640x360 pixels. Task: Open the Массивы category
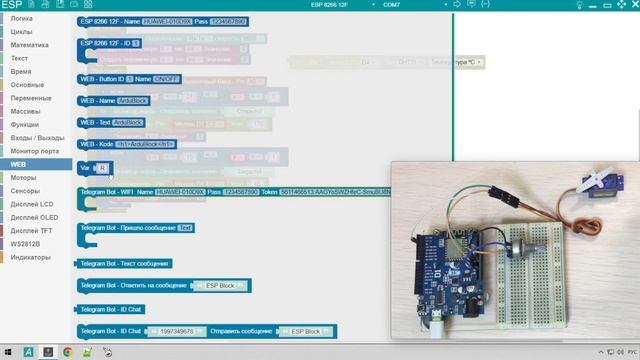point(25,111)
